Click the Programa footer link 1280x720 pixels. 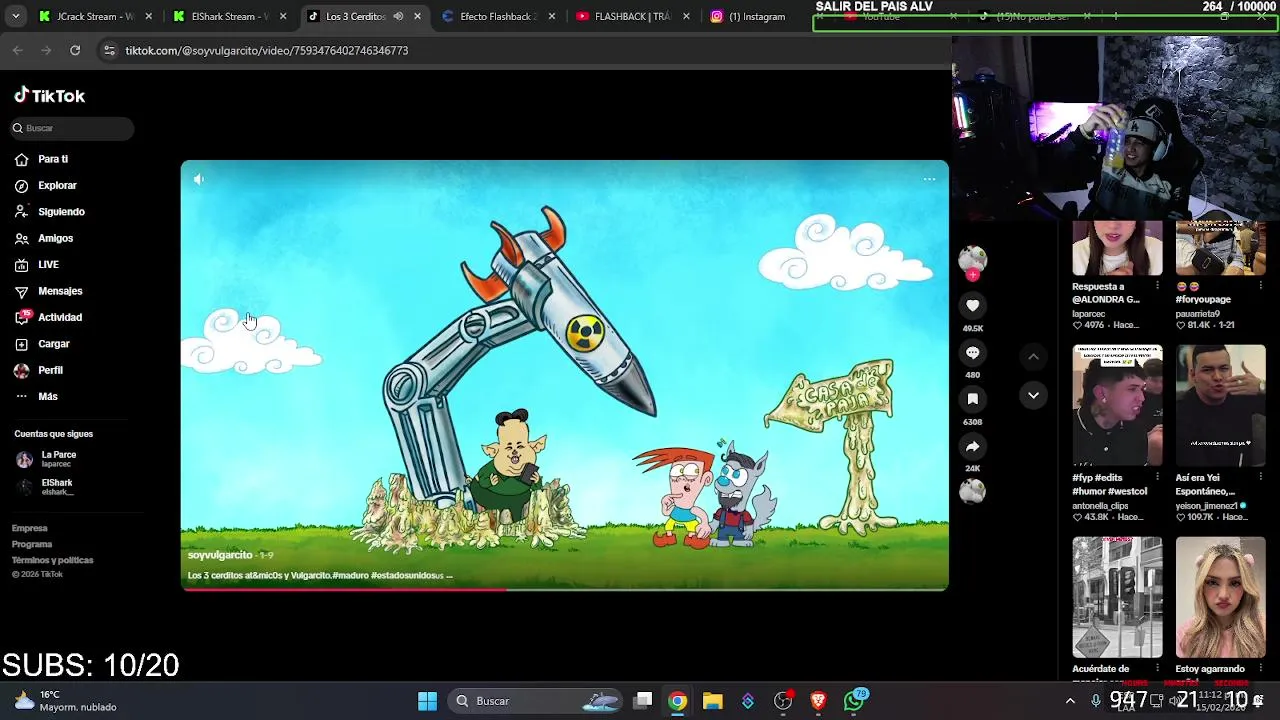[32, 544]
